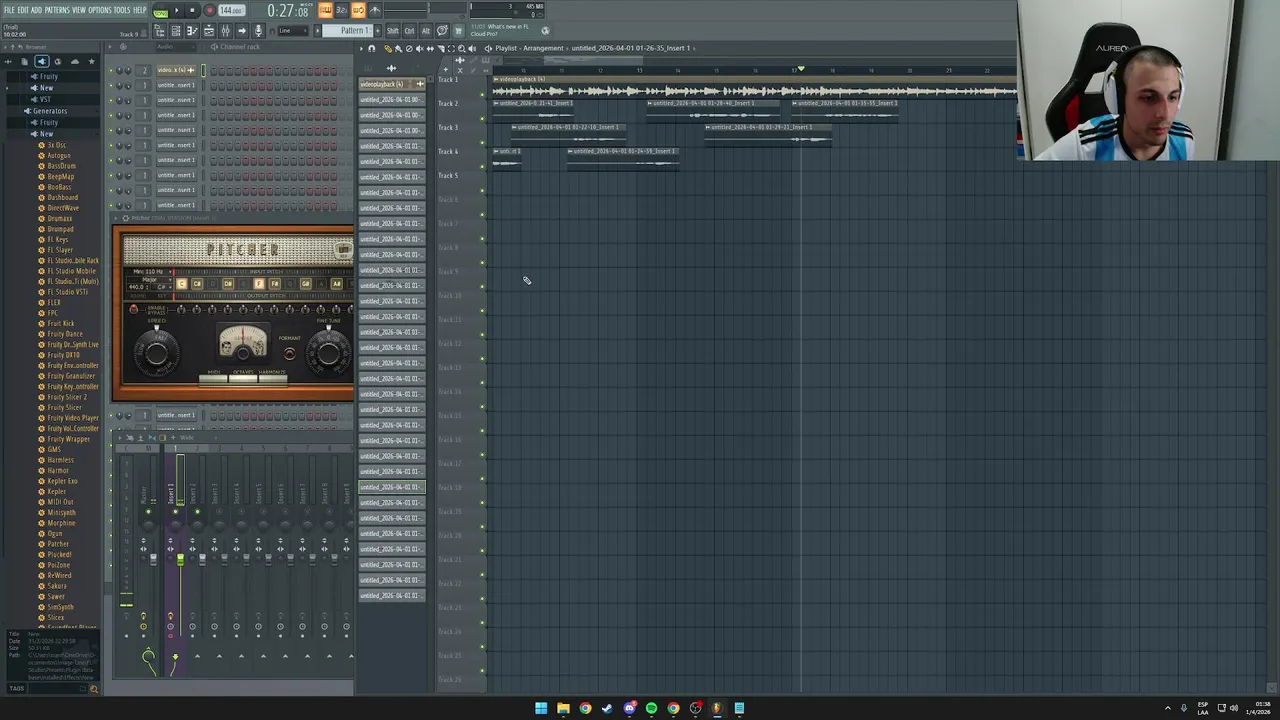Select Sytrus-like Sakura generator in browser
Viewport: 1280px width, 720px height.
coord(57,586)
